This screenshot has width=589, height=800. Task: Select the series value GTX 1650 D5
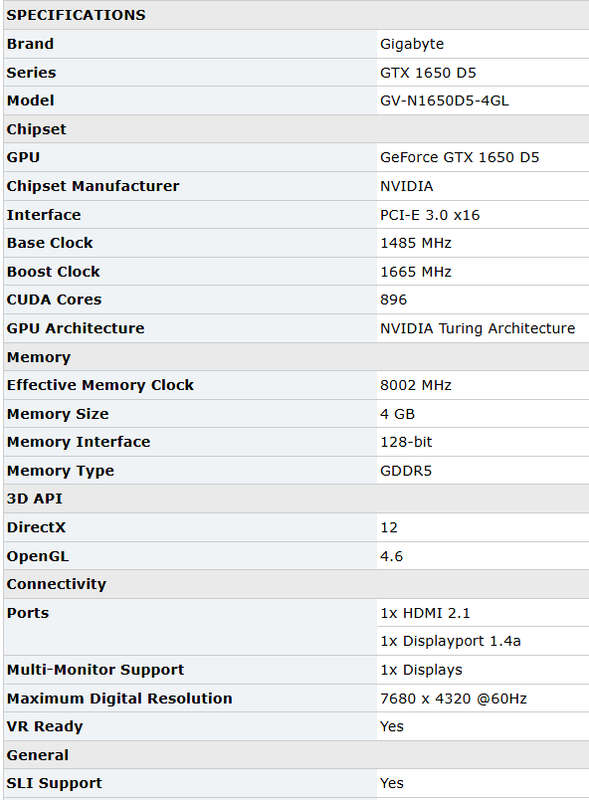428,73
